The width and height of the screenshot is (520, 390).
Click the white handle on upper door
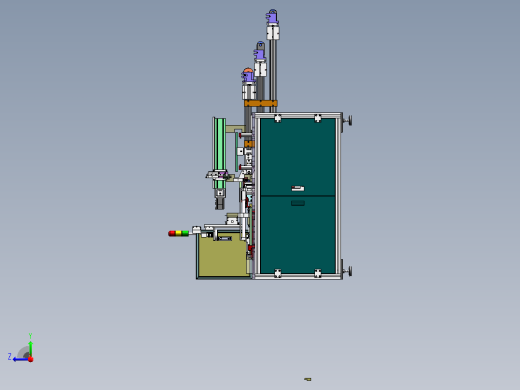[298, 189]
